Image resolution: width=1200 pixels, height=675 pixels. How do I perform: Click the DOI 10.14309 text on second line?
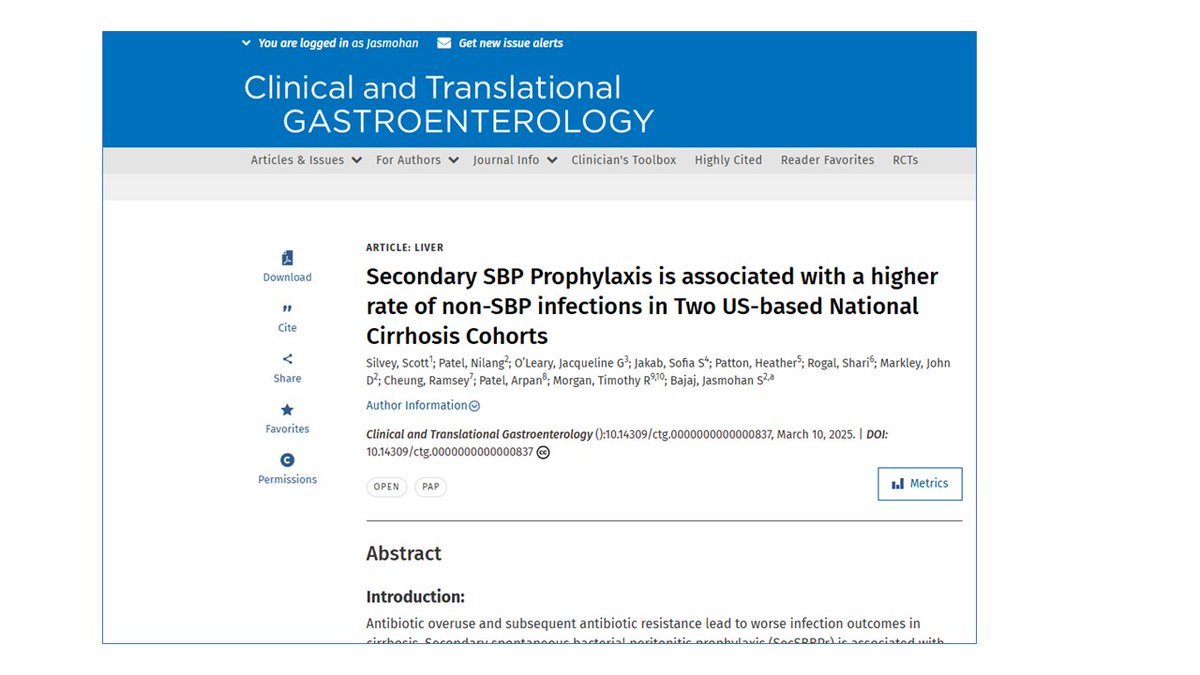click(x=450, y=452)
